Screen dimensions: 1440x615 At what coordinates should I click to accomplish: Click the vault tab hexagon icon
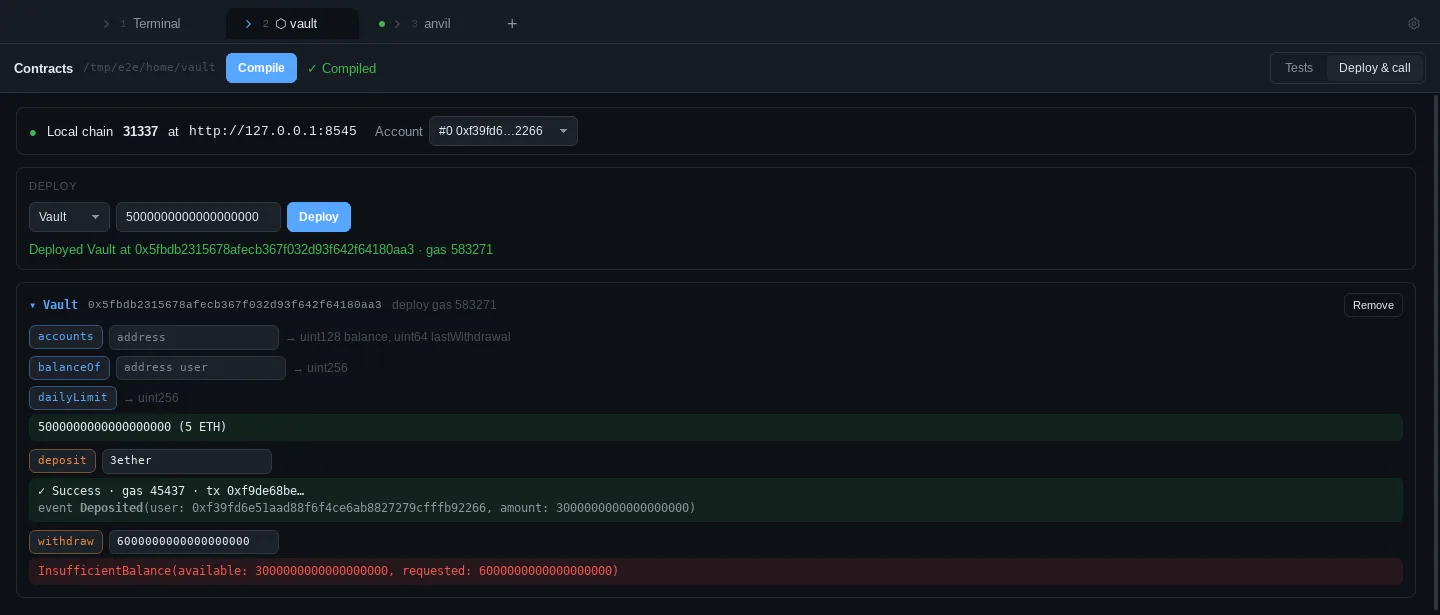point(280,23)
